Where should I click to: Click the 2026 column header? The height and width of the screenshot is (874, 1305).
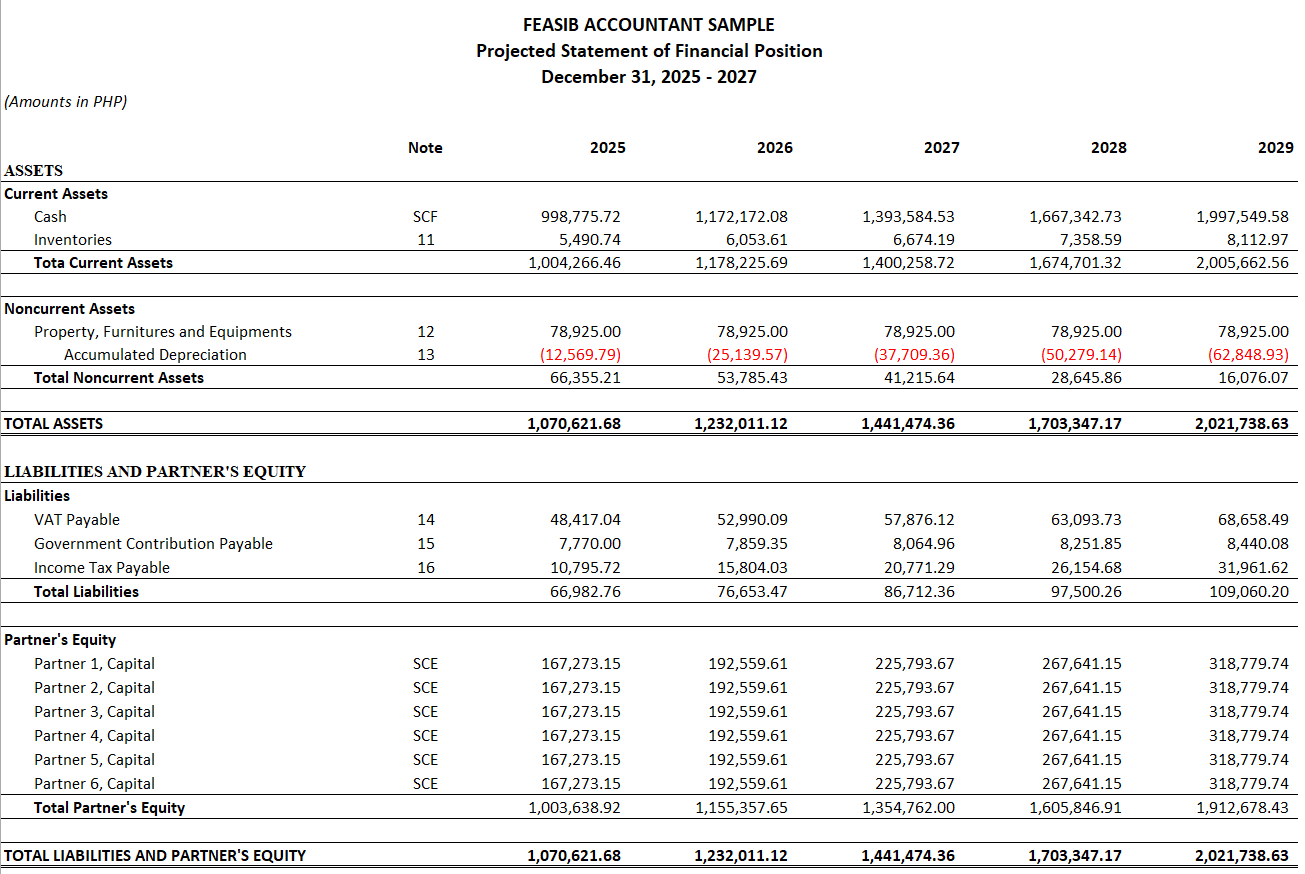[x=775, y=147]
